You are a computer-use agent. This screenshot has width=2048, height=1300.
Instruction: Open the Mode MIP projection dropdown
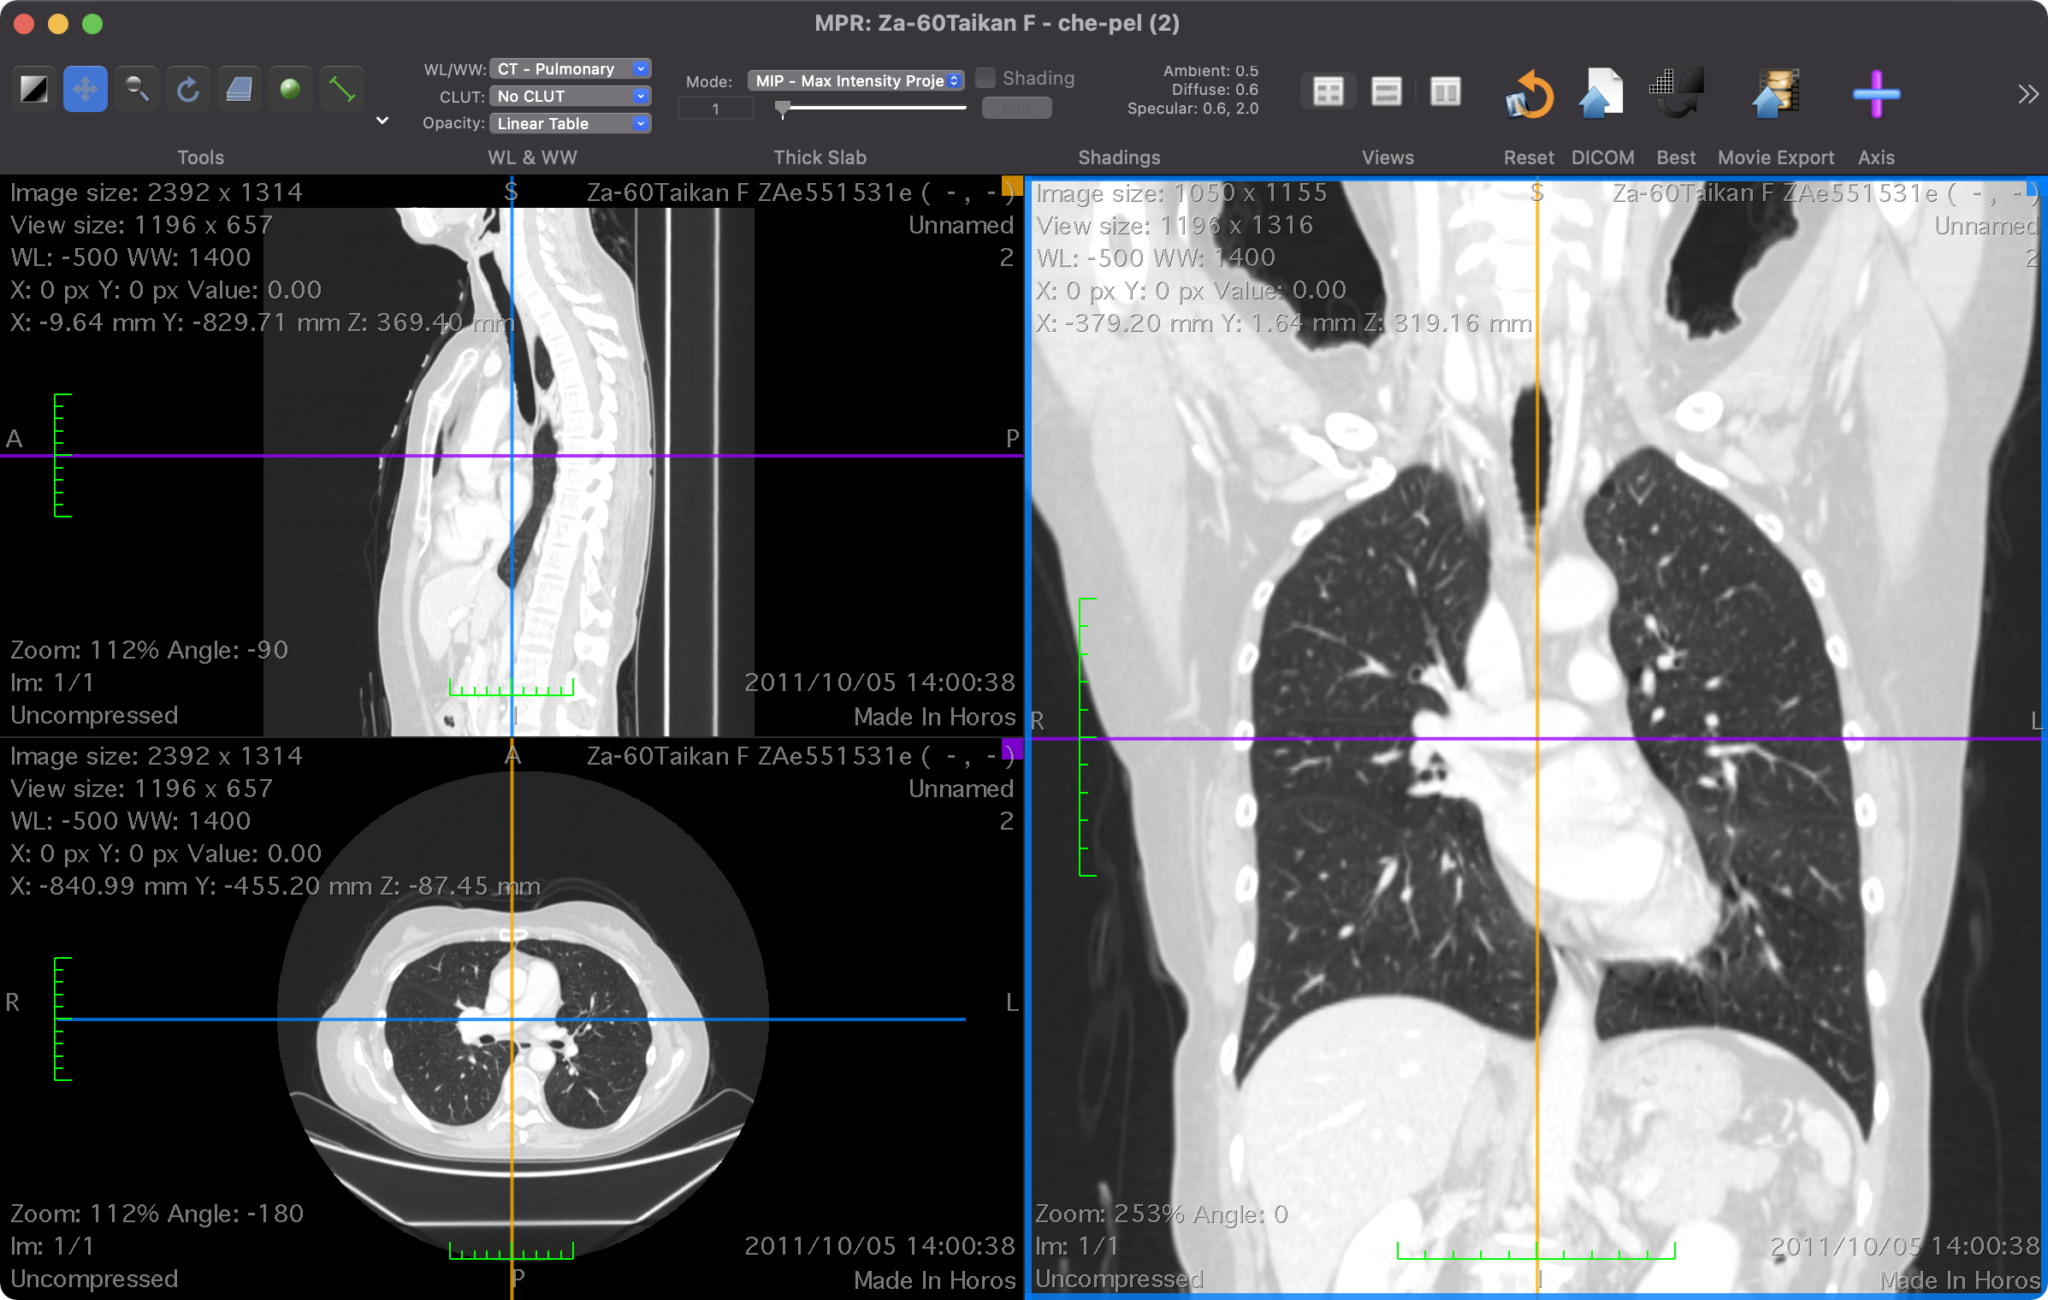[856, 81]
